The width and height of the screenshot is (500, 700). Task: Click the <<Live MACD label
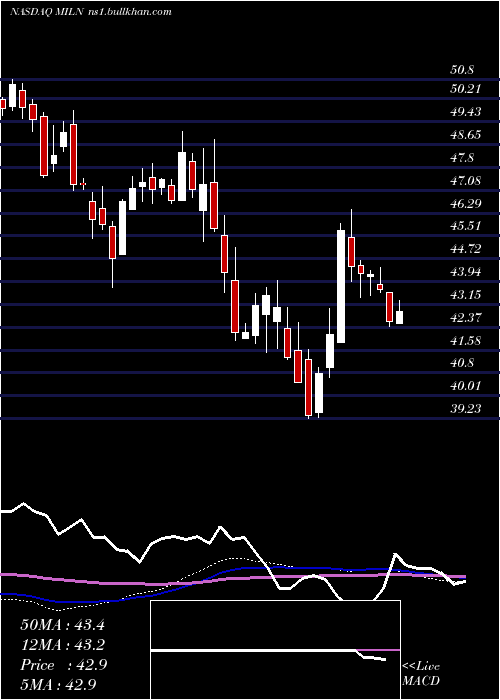point(421,674)
